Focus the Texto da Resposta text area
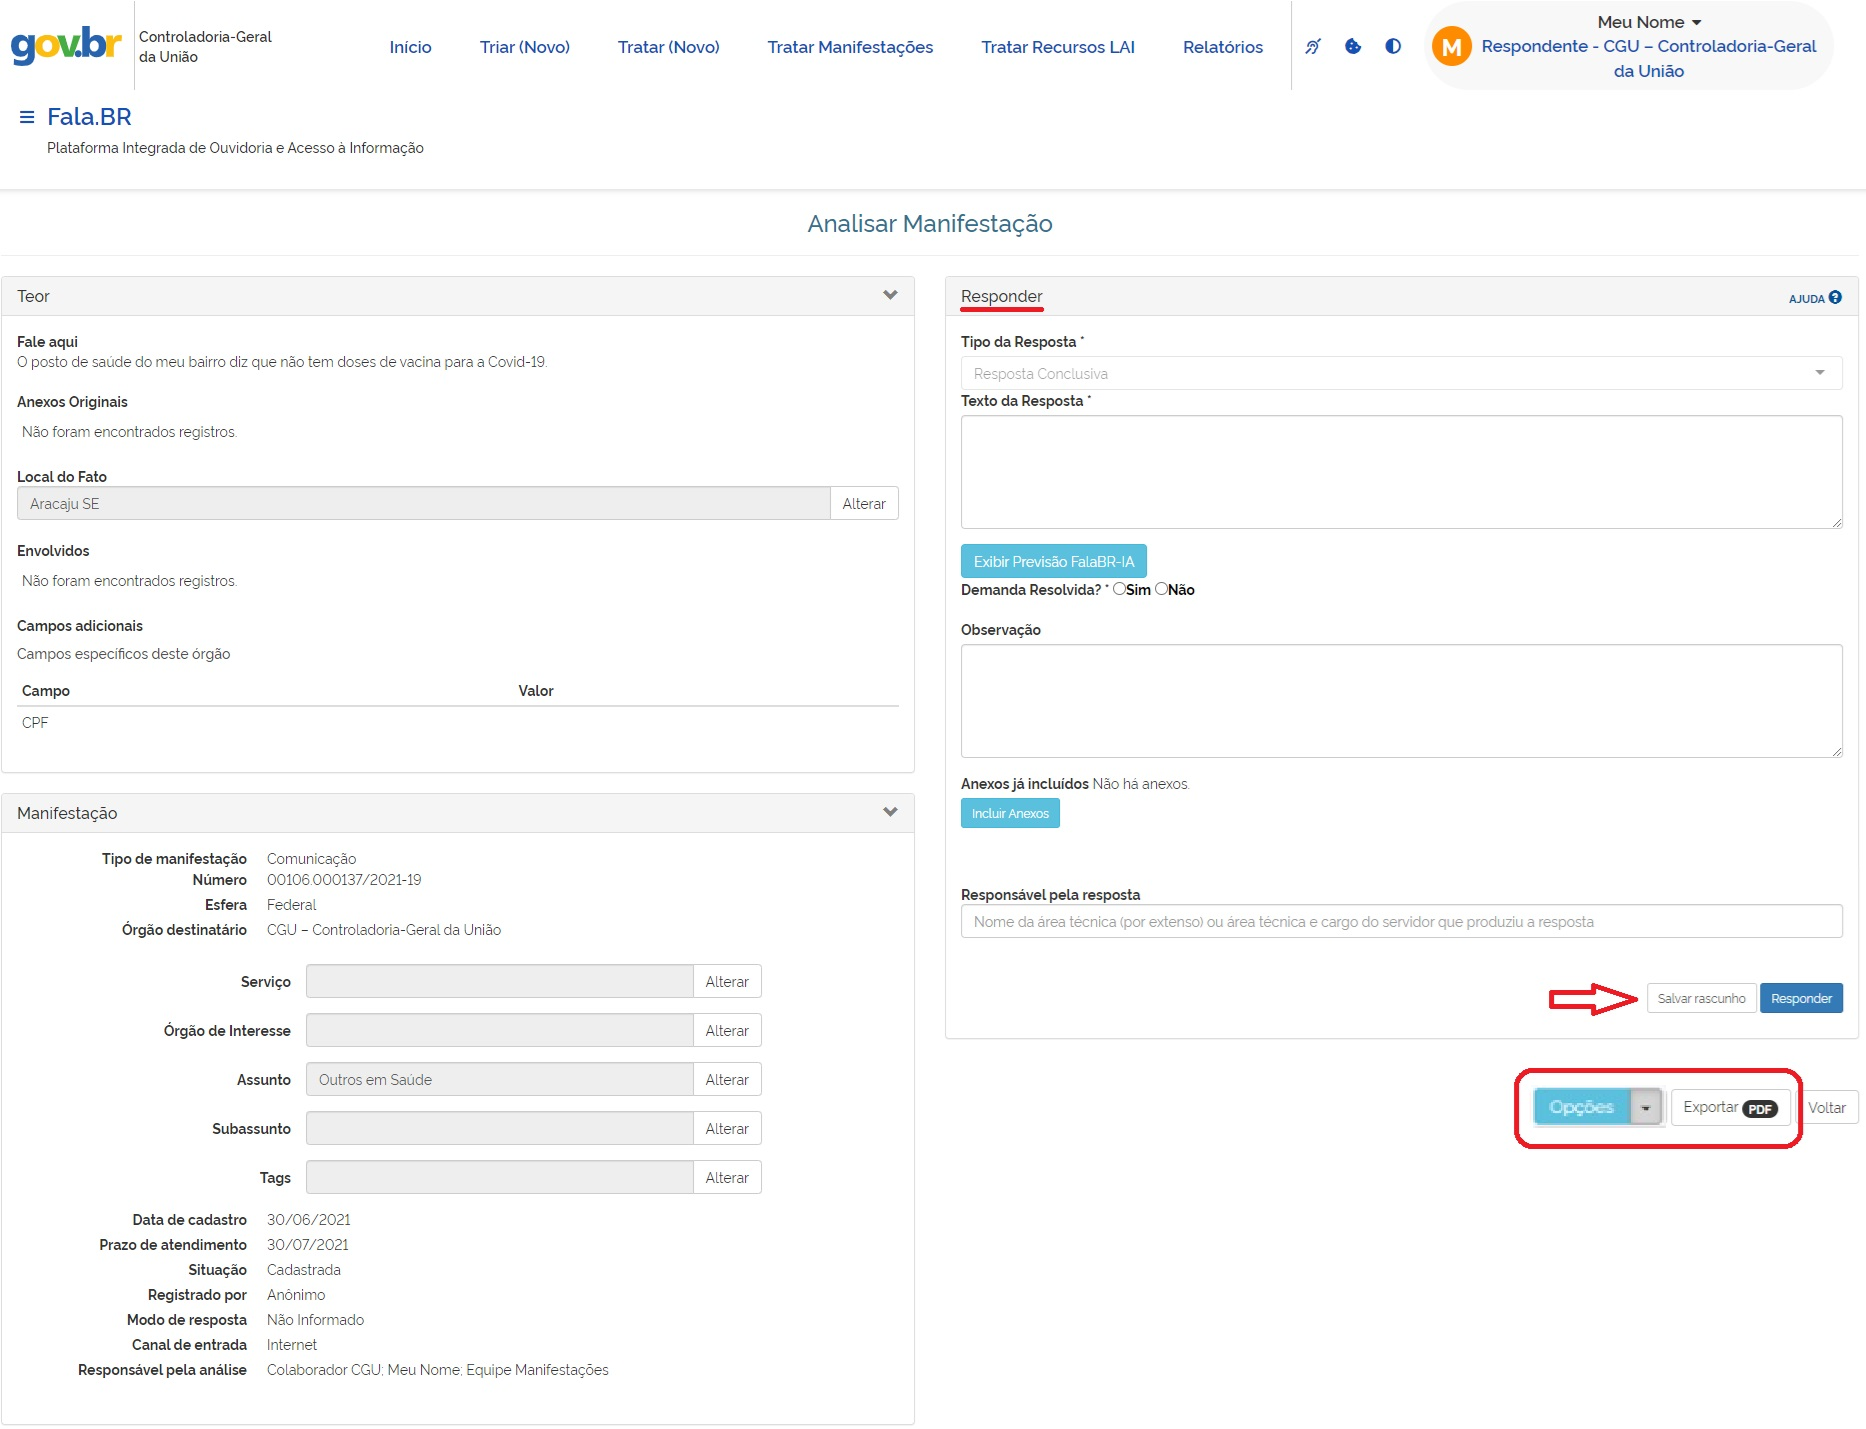 click(x=1400, y=472)
